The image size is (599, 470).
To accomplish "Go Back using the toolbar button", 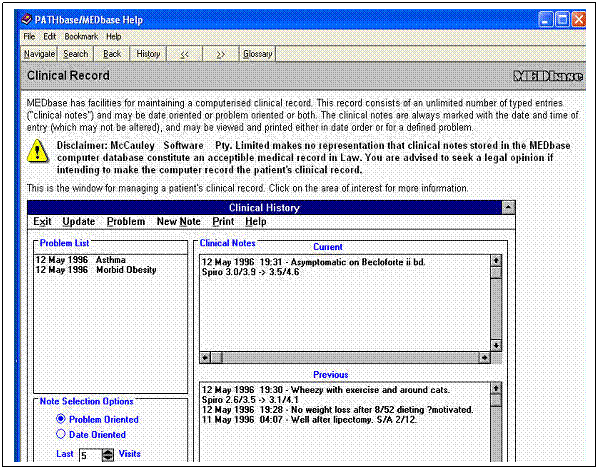I will coord(112,54).
